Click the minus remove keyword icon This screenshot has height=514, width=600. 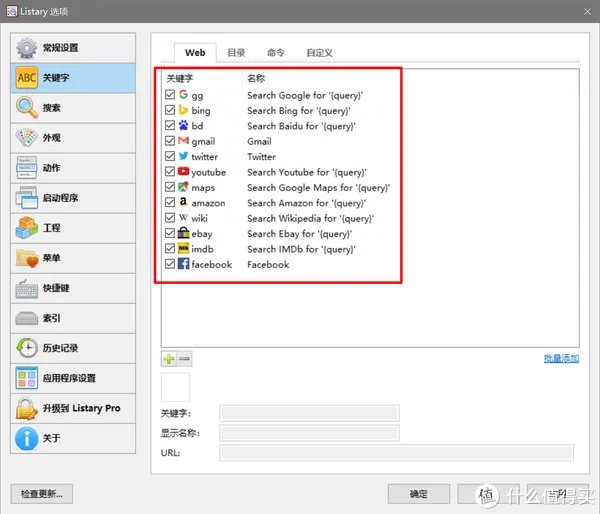click(x=184, y=359)
